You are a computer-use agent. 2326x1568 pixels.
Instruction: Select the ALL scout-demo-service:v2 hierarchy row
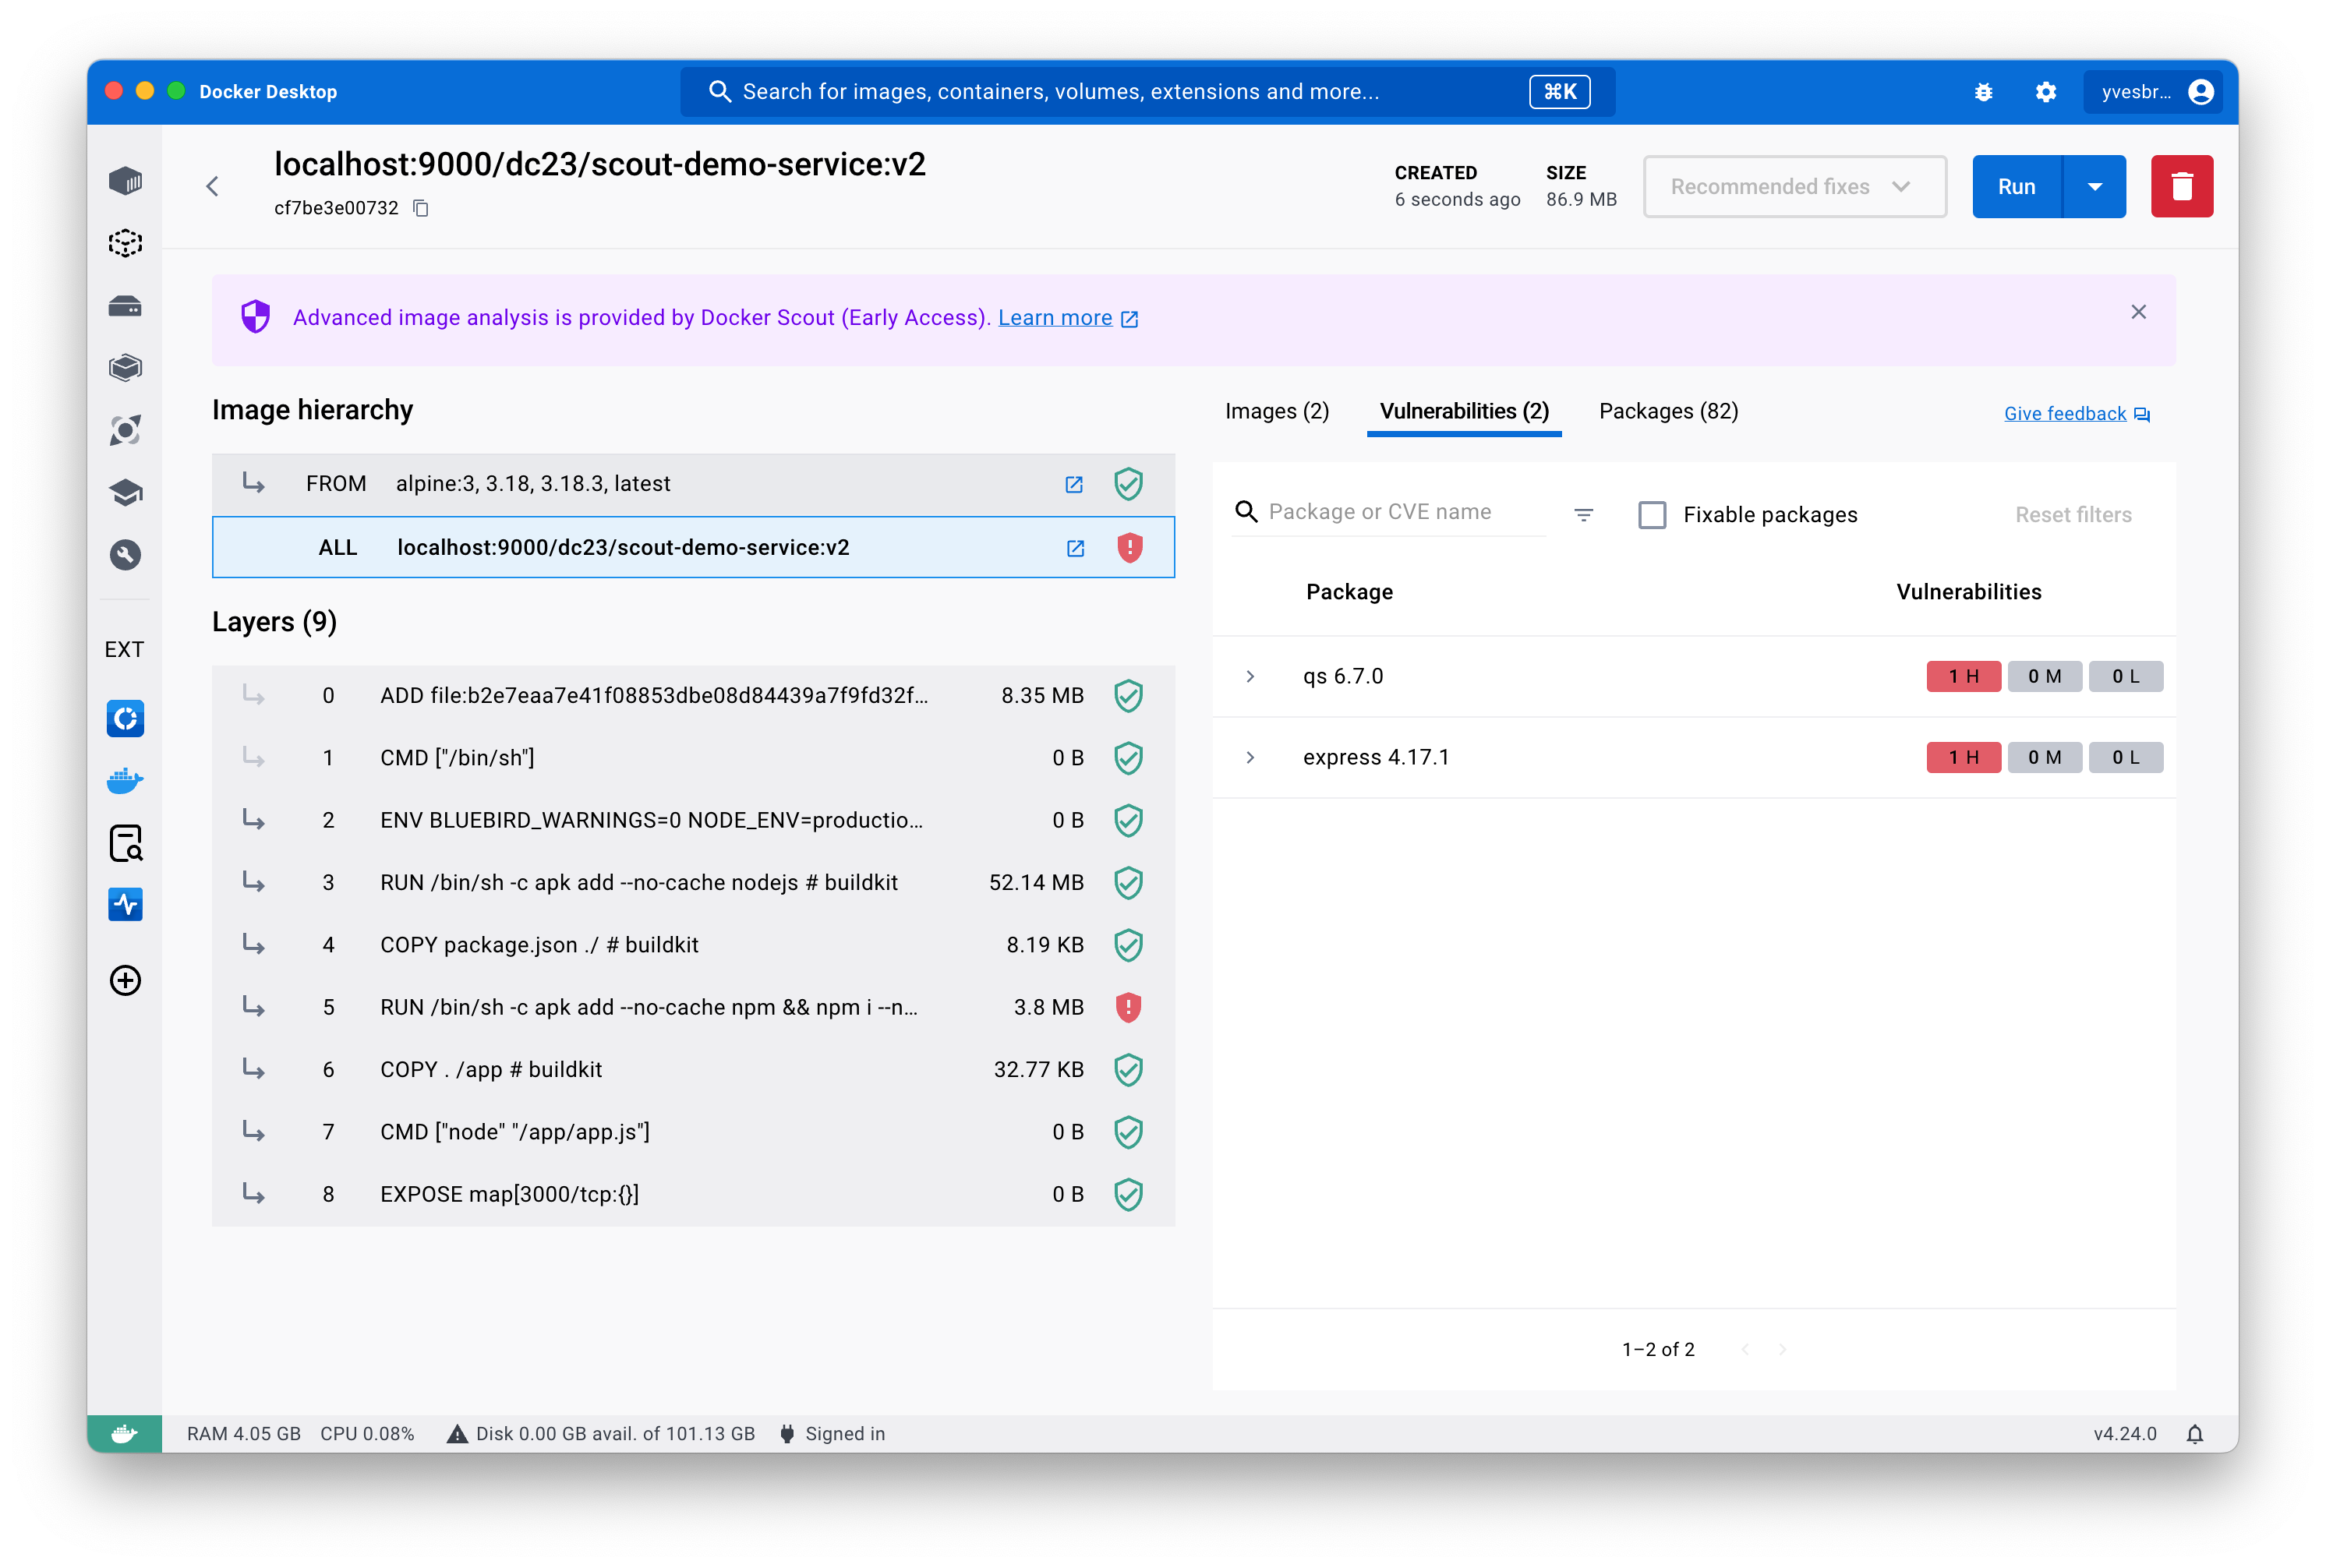(x=693, y=548)
